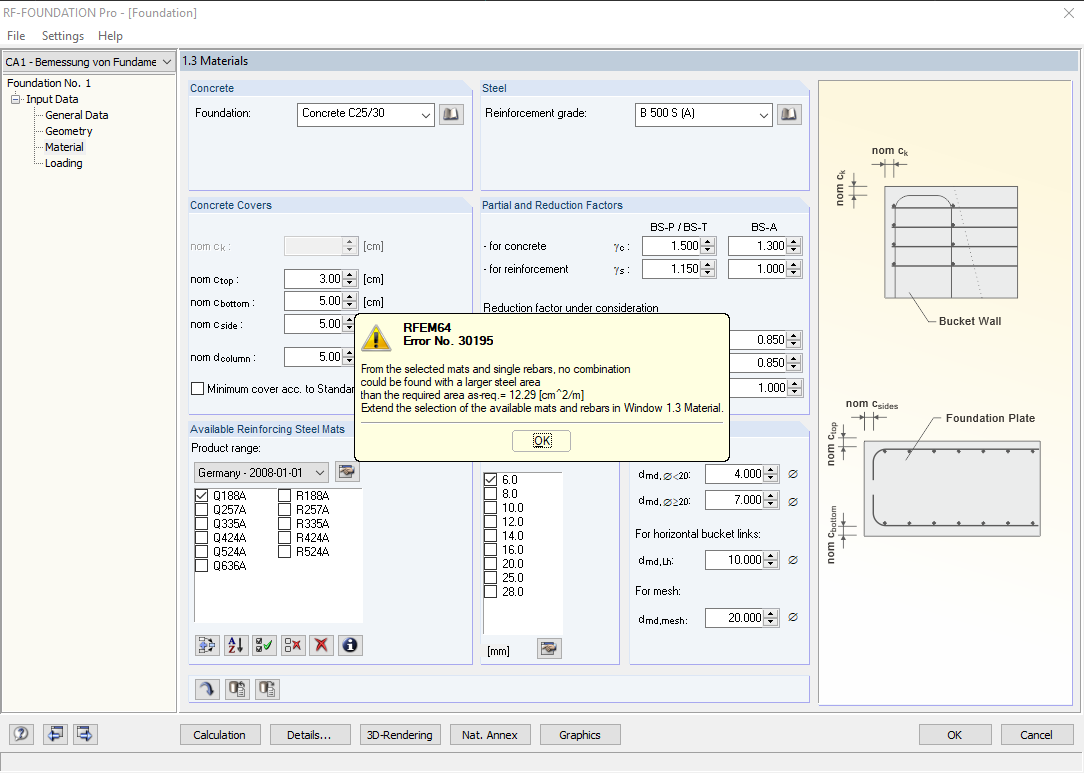This screenshot has width=1084, height=773.
Task: Uncheck the Q188A steel mat checkbox
Action: click(202, 495)
